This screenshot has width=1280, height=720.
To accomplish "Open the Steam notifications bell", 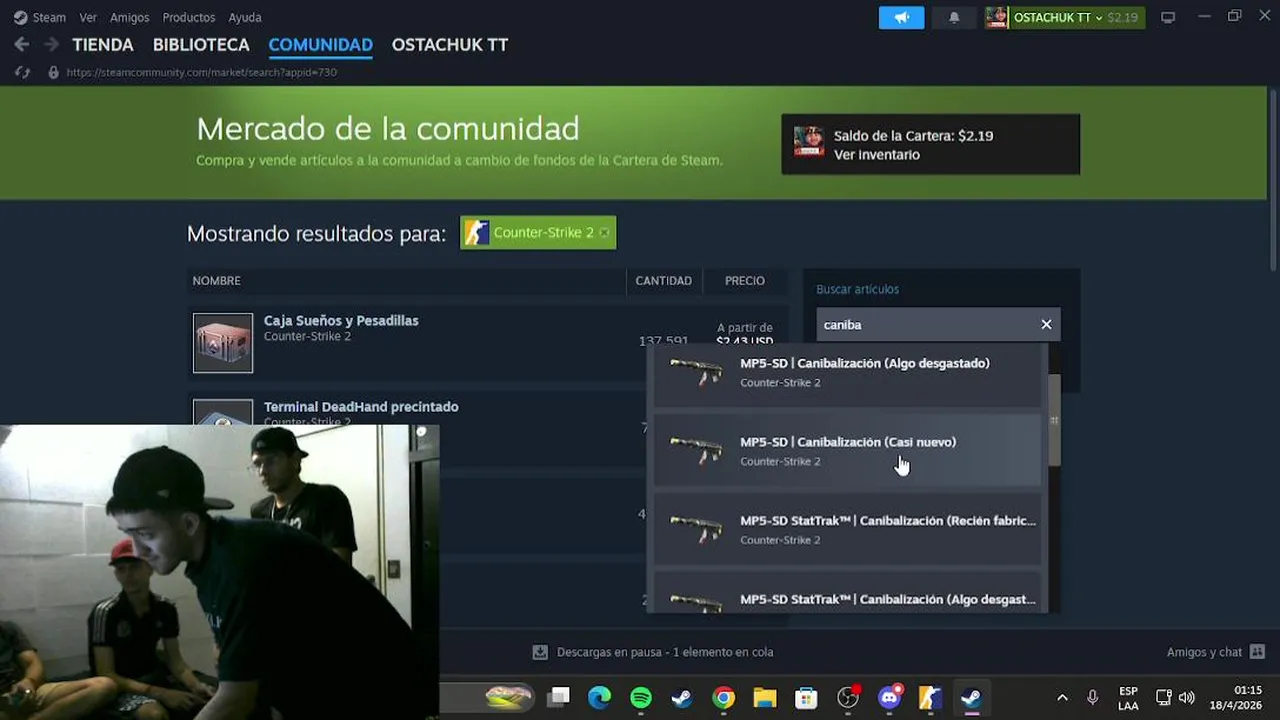I will [x=954, y=17].
